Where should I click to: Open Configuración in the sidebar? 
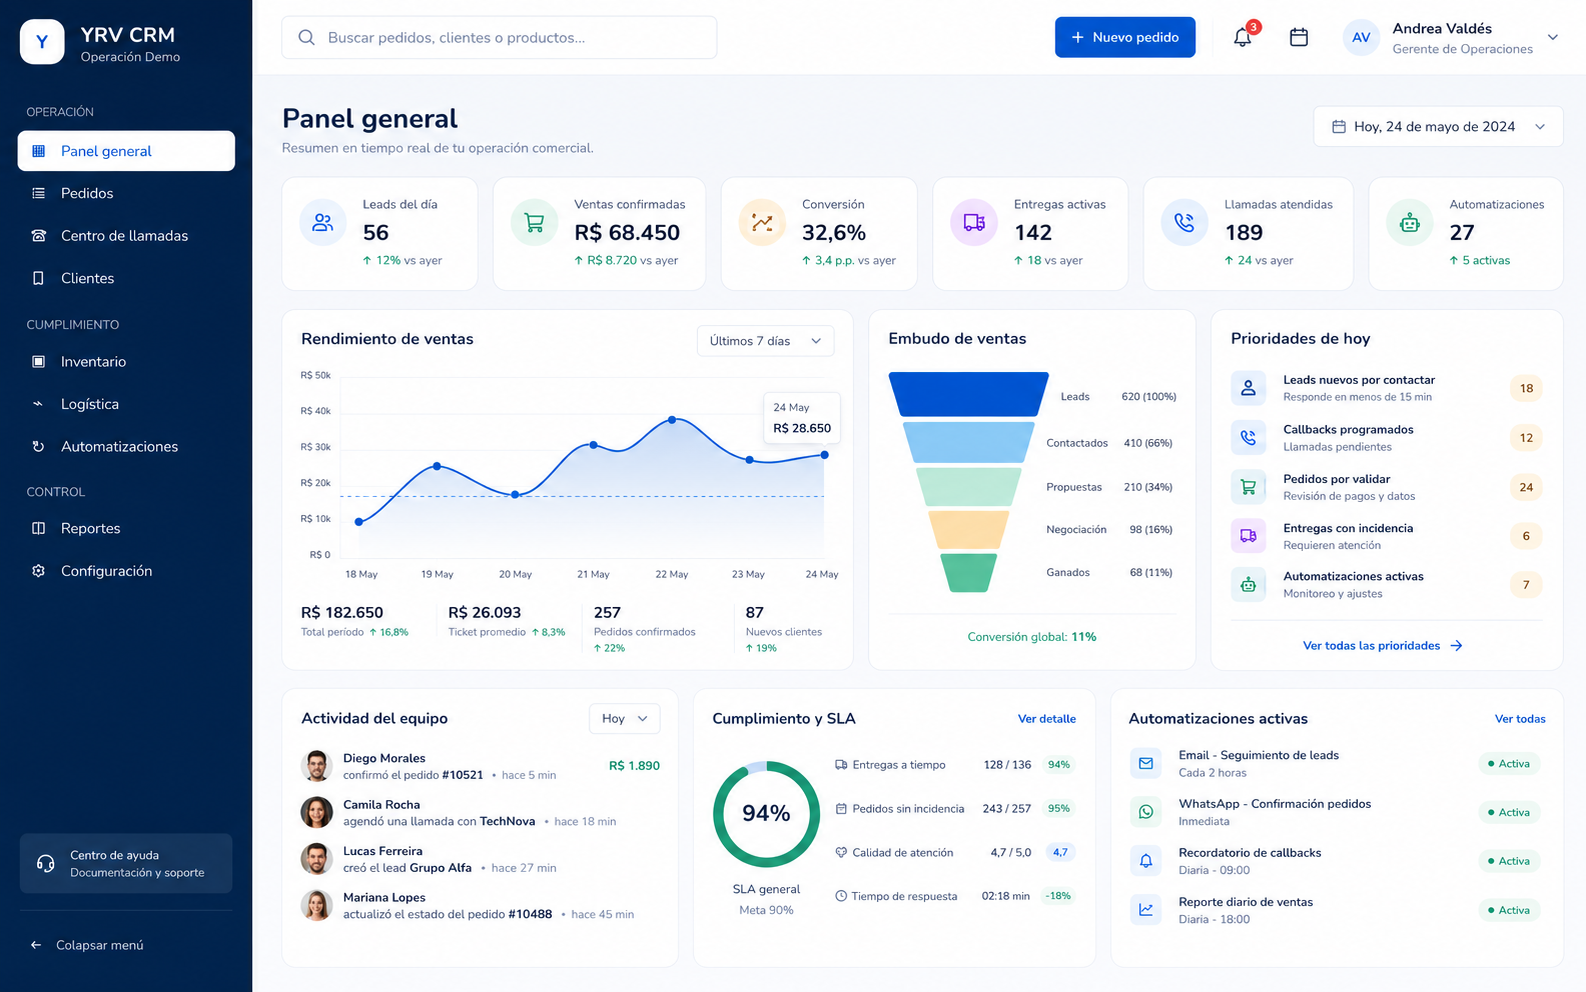[126, 571]
